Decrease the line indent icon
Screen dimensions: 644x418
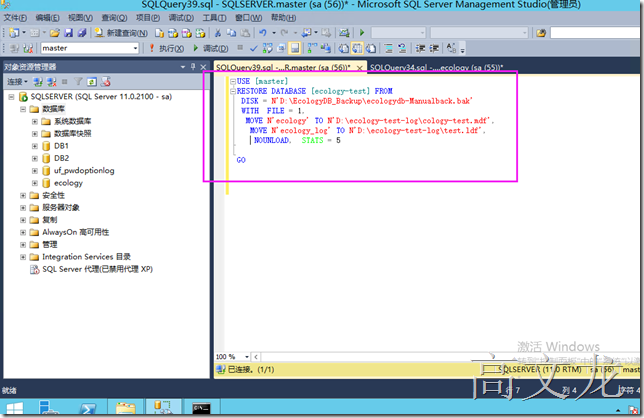coord(420,48)
